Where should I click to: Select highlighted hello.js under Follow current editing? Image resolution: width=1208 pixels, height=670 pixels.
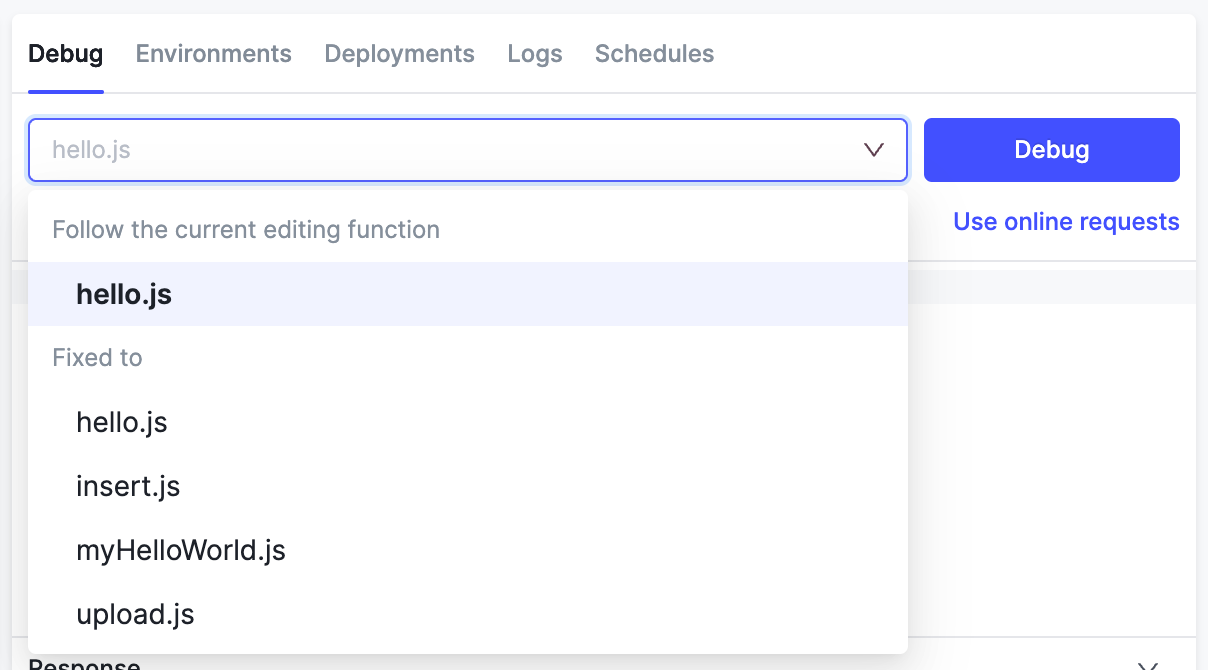(468, 294)
